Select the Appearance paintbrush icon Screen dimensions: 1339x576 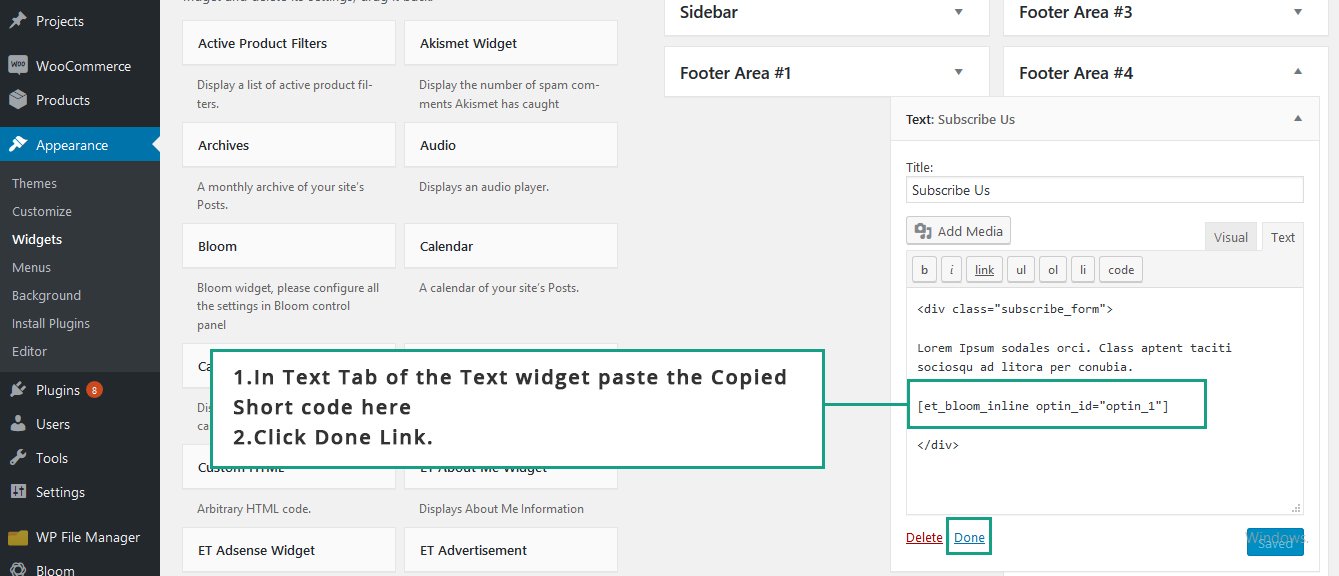18,145
